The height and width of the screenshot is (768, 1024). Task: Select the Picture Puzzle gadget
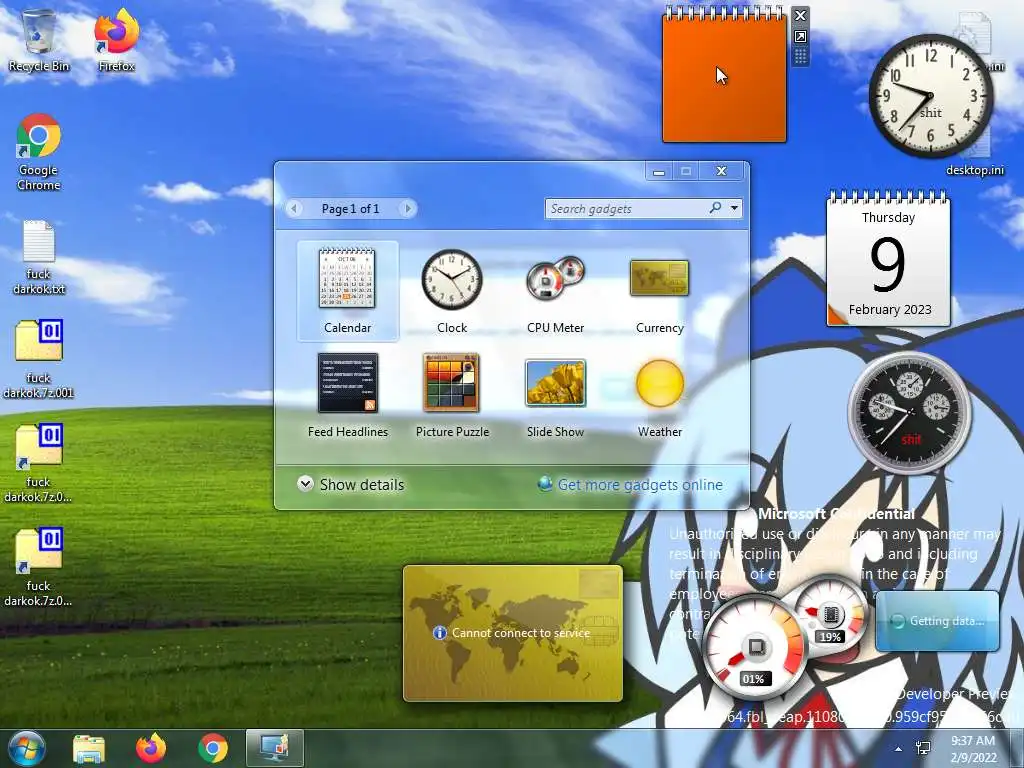(452, 395)
